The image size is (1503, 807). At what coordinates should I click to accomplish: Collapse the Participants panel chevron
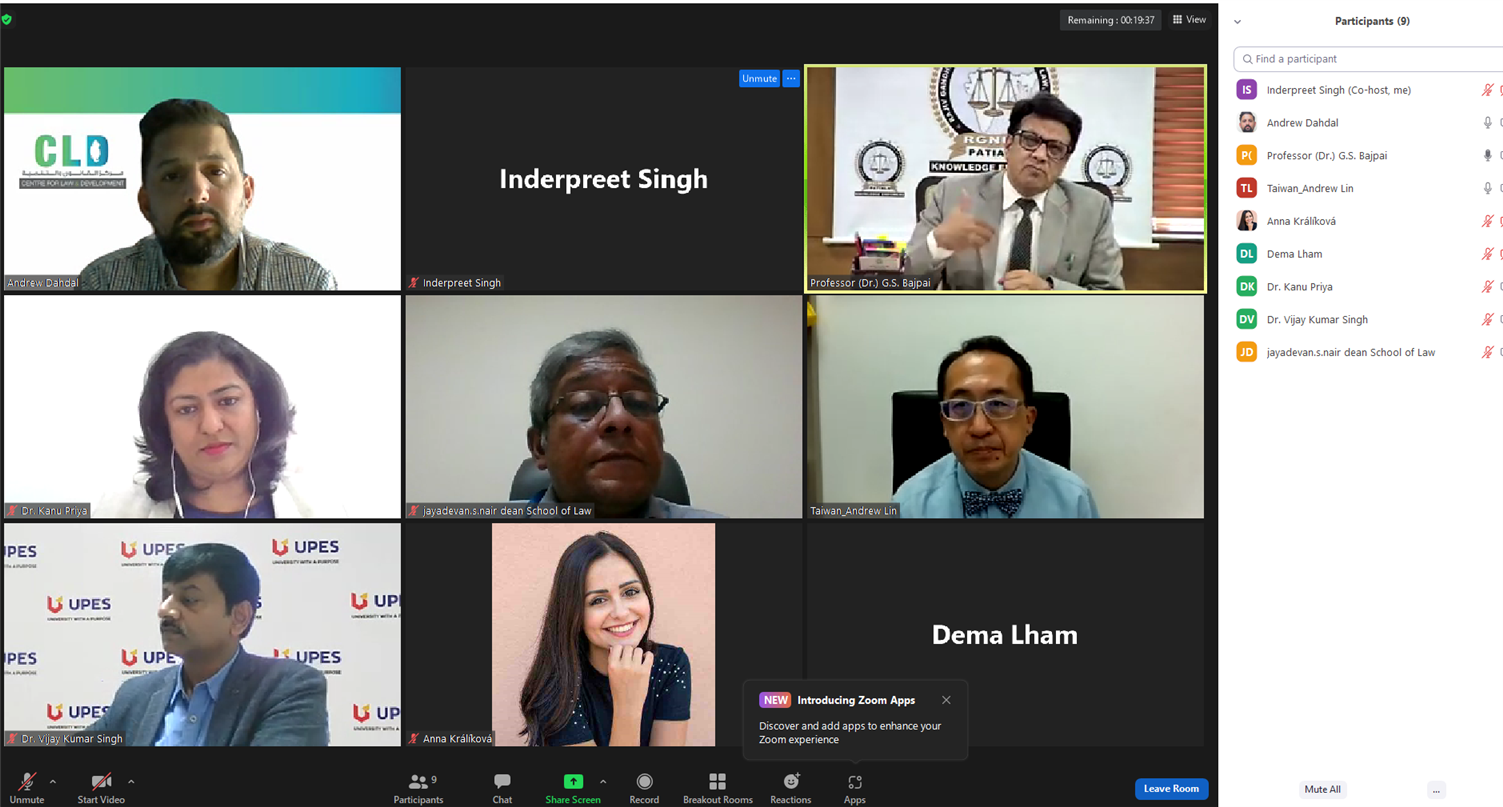(1237, 21)
